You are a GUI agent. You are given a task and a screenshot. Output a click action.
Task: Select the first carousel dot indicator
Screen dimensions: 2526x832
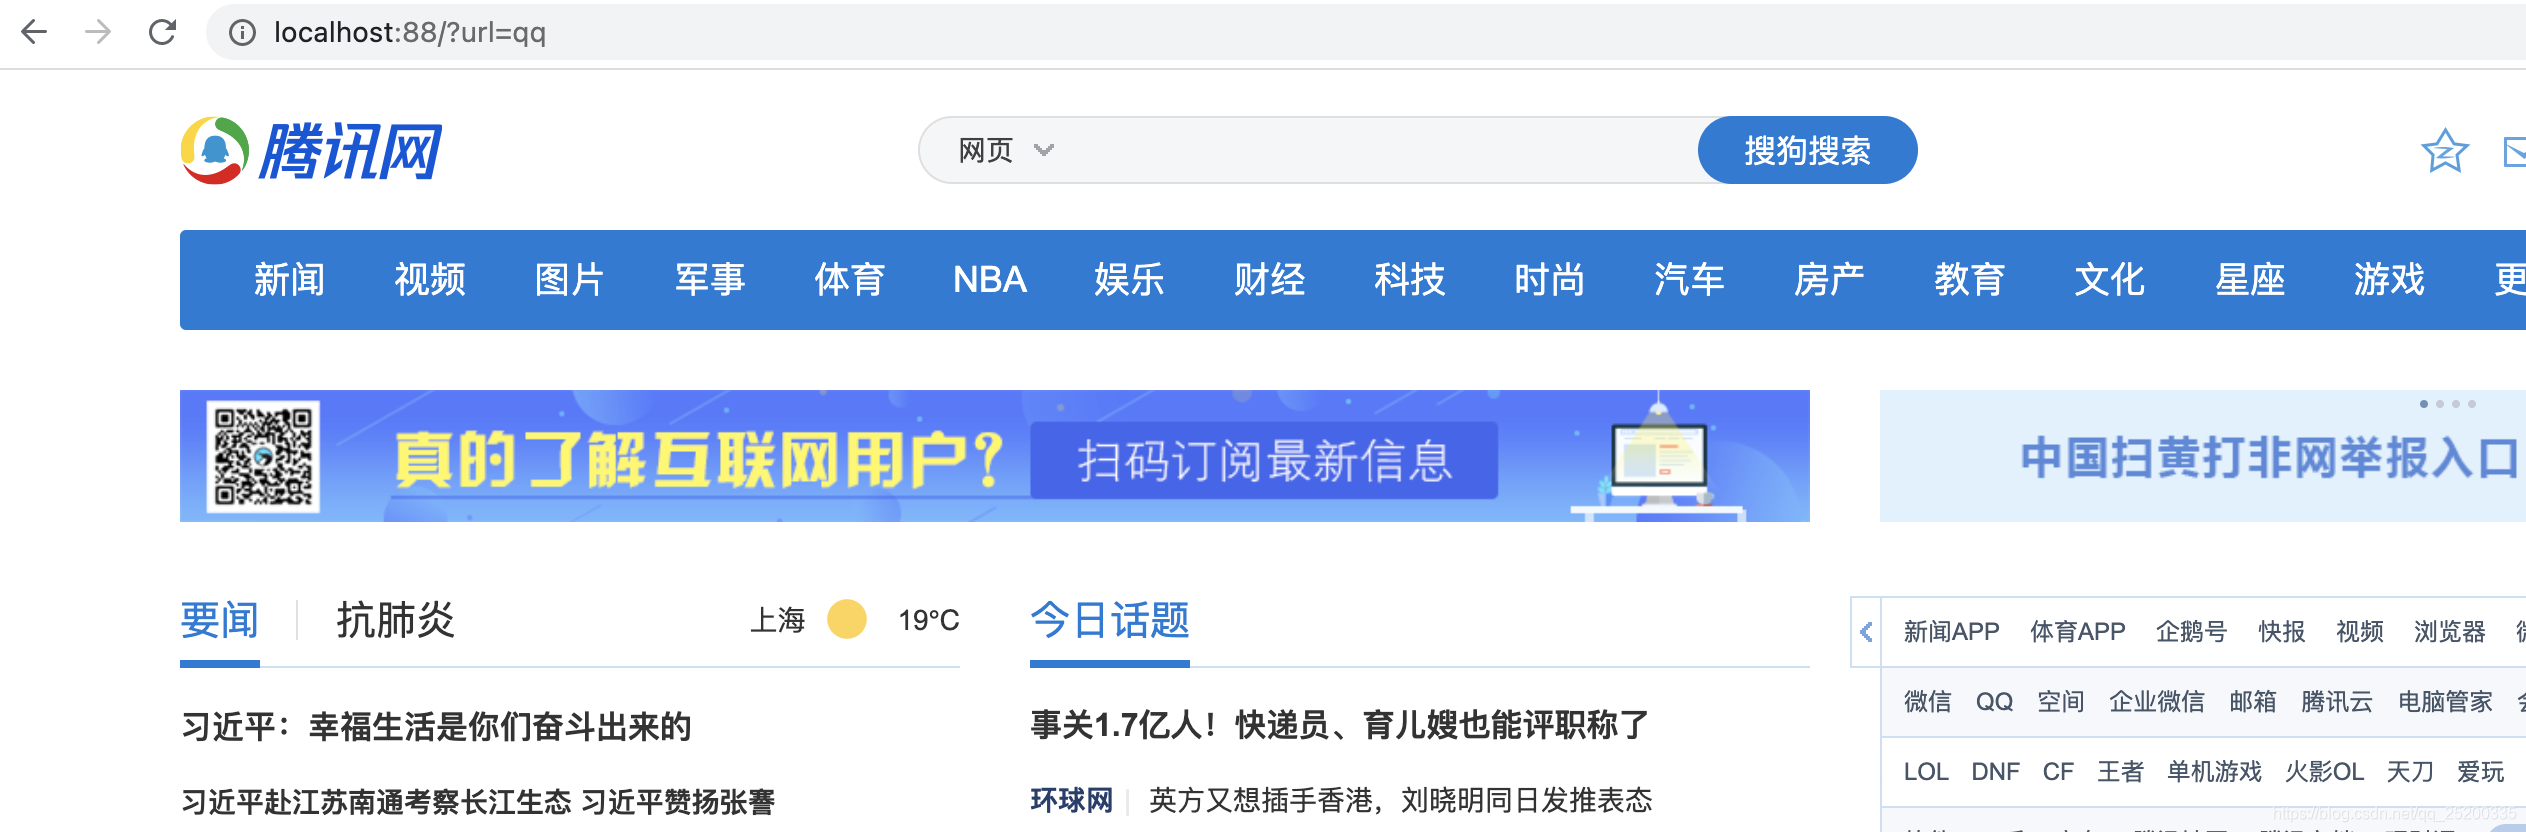coord(2423,404)
